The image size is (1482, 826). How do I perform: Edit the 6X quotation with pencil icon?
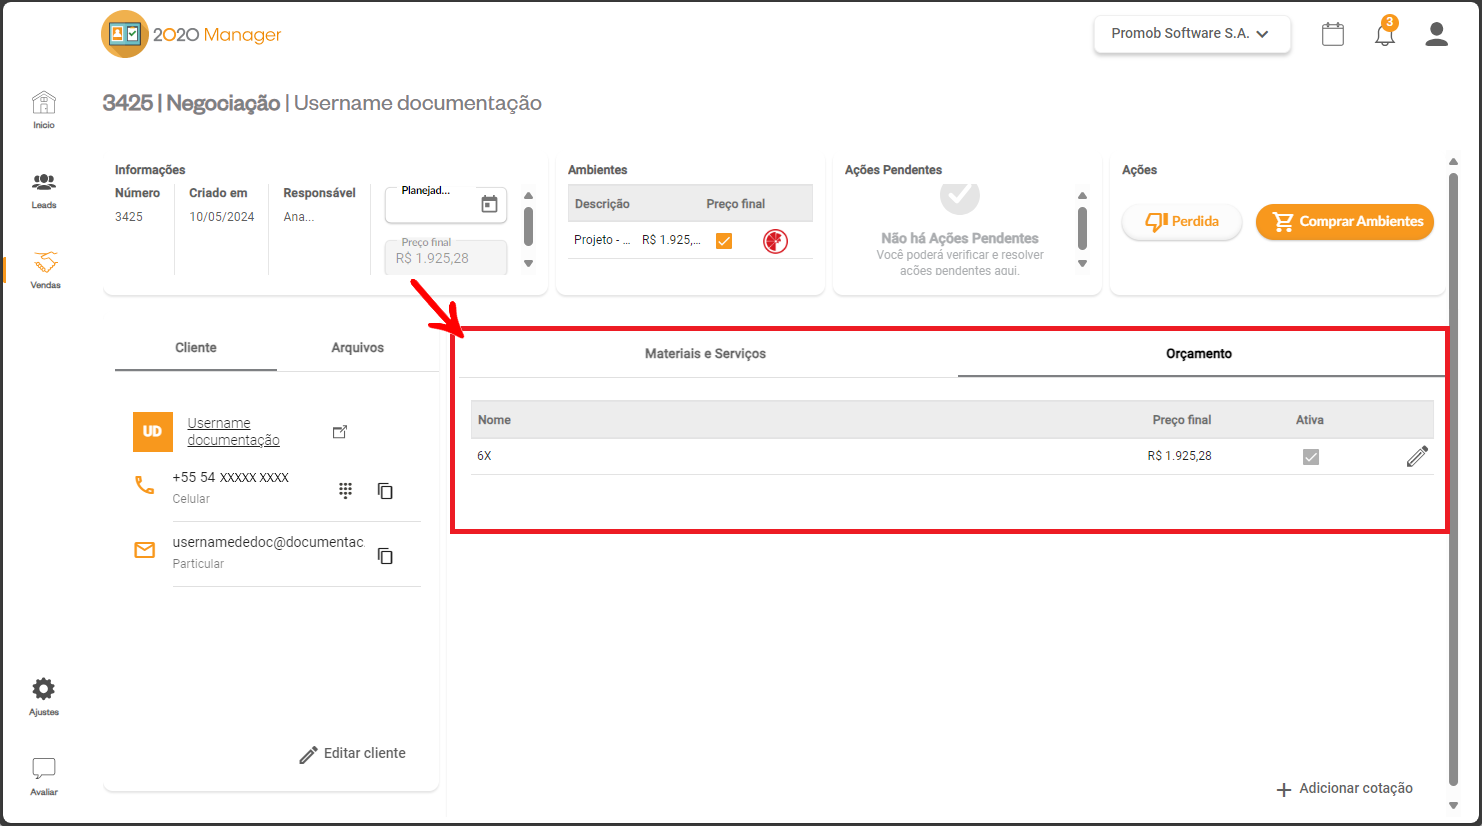point(1417,457)
